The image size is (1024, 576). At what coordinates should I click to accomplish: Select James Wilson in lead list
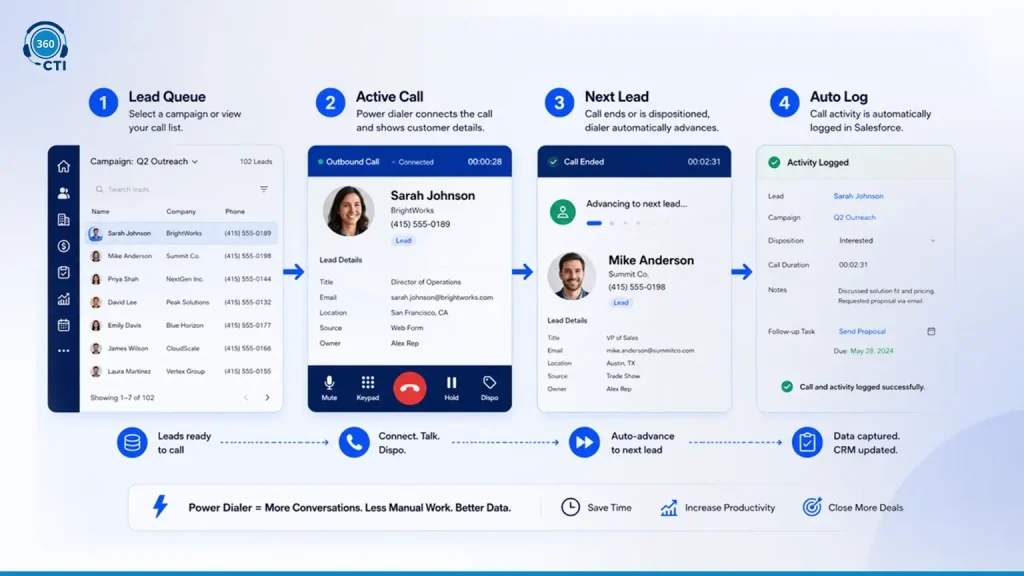coord(181,348)
